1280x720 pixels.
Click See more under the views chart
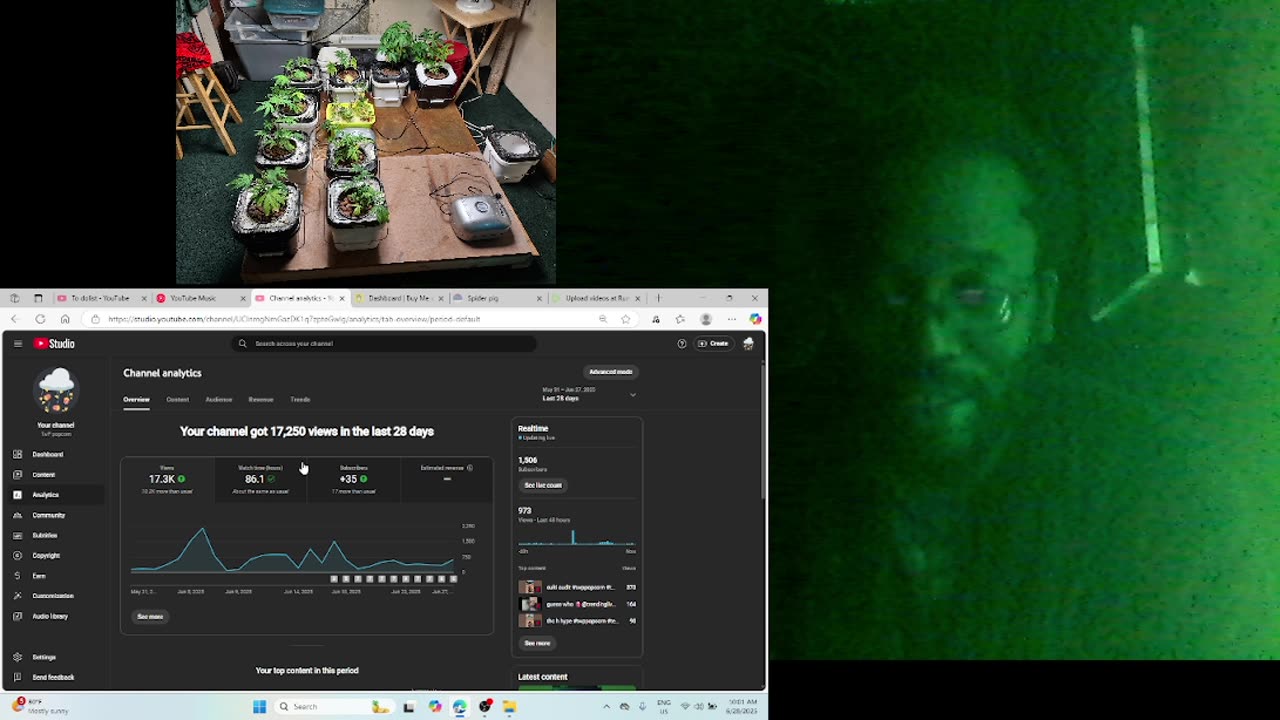point(150,616)
